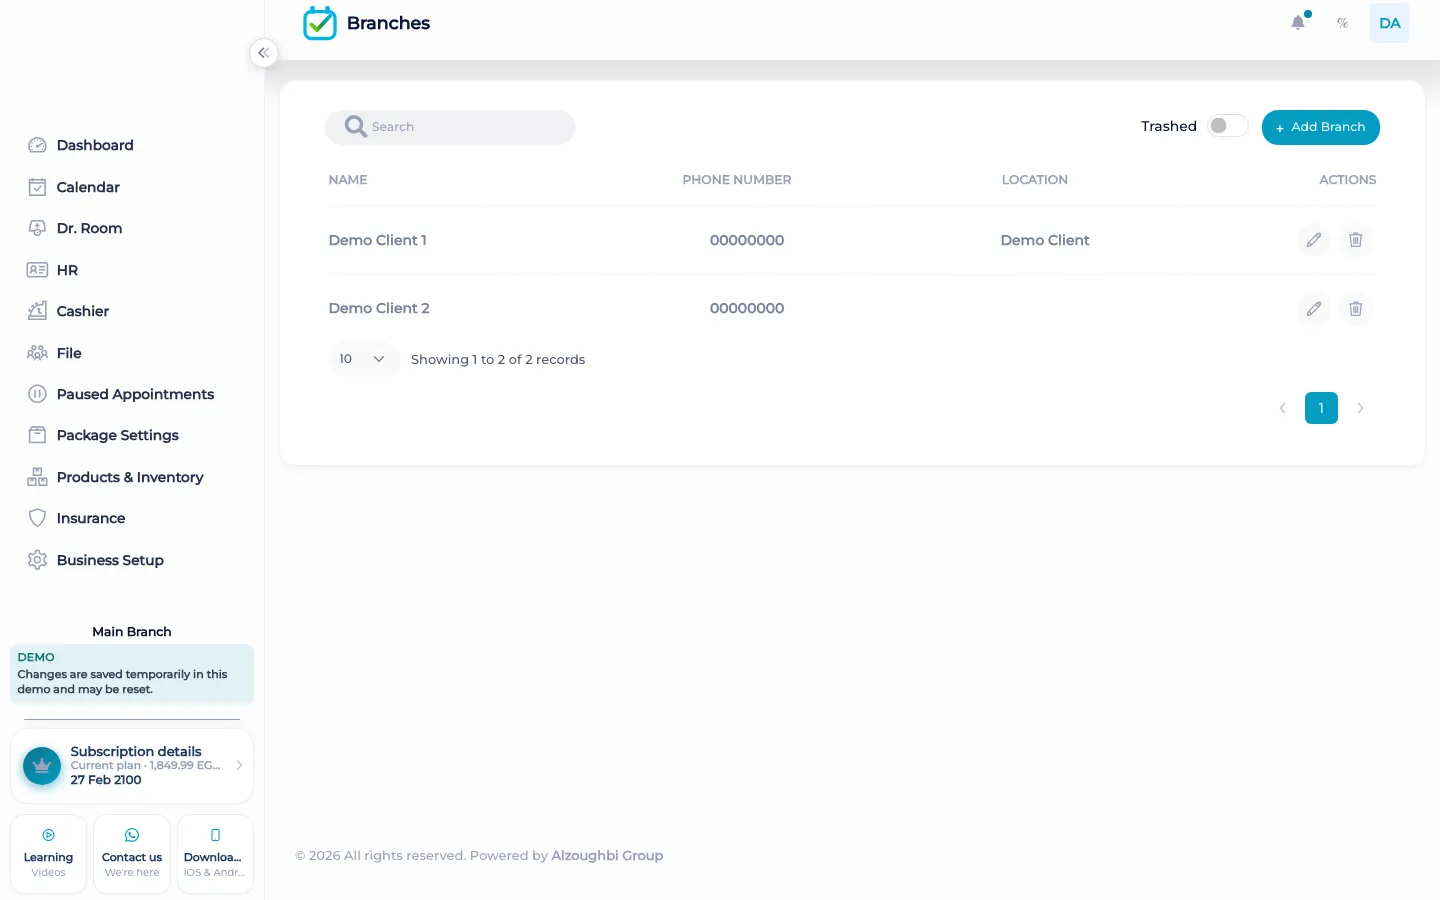
Task: Open Products & Inventory
Action: click(132, 477)
